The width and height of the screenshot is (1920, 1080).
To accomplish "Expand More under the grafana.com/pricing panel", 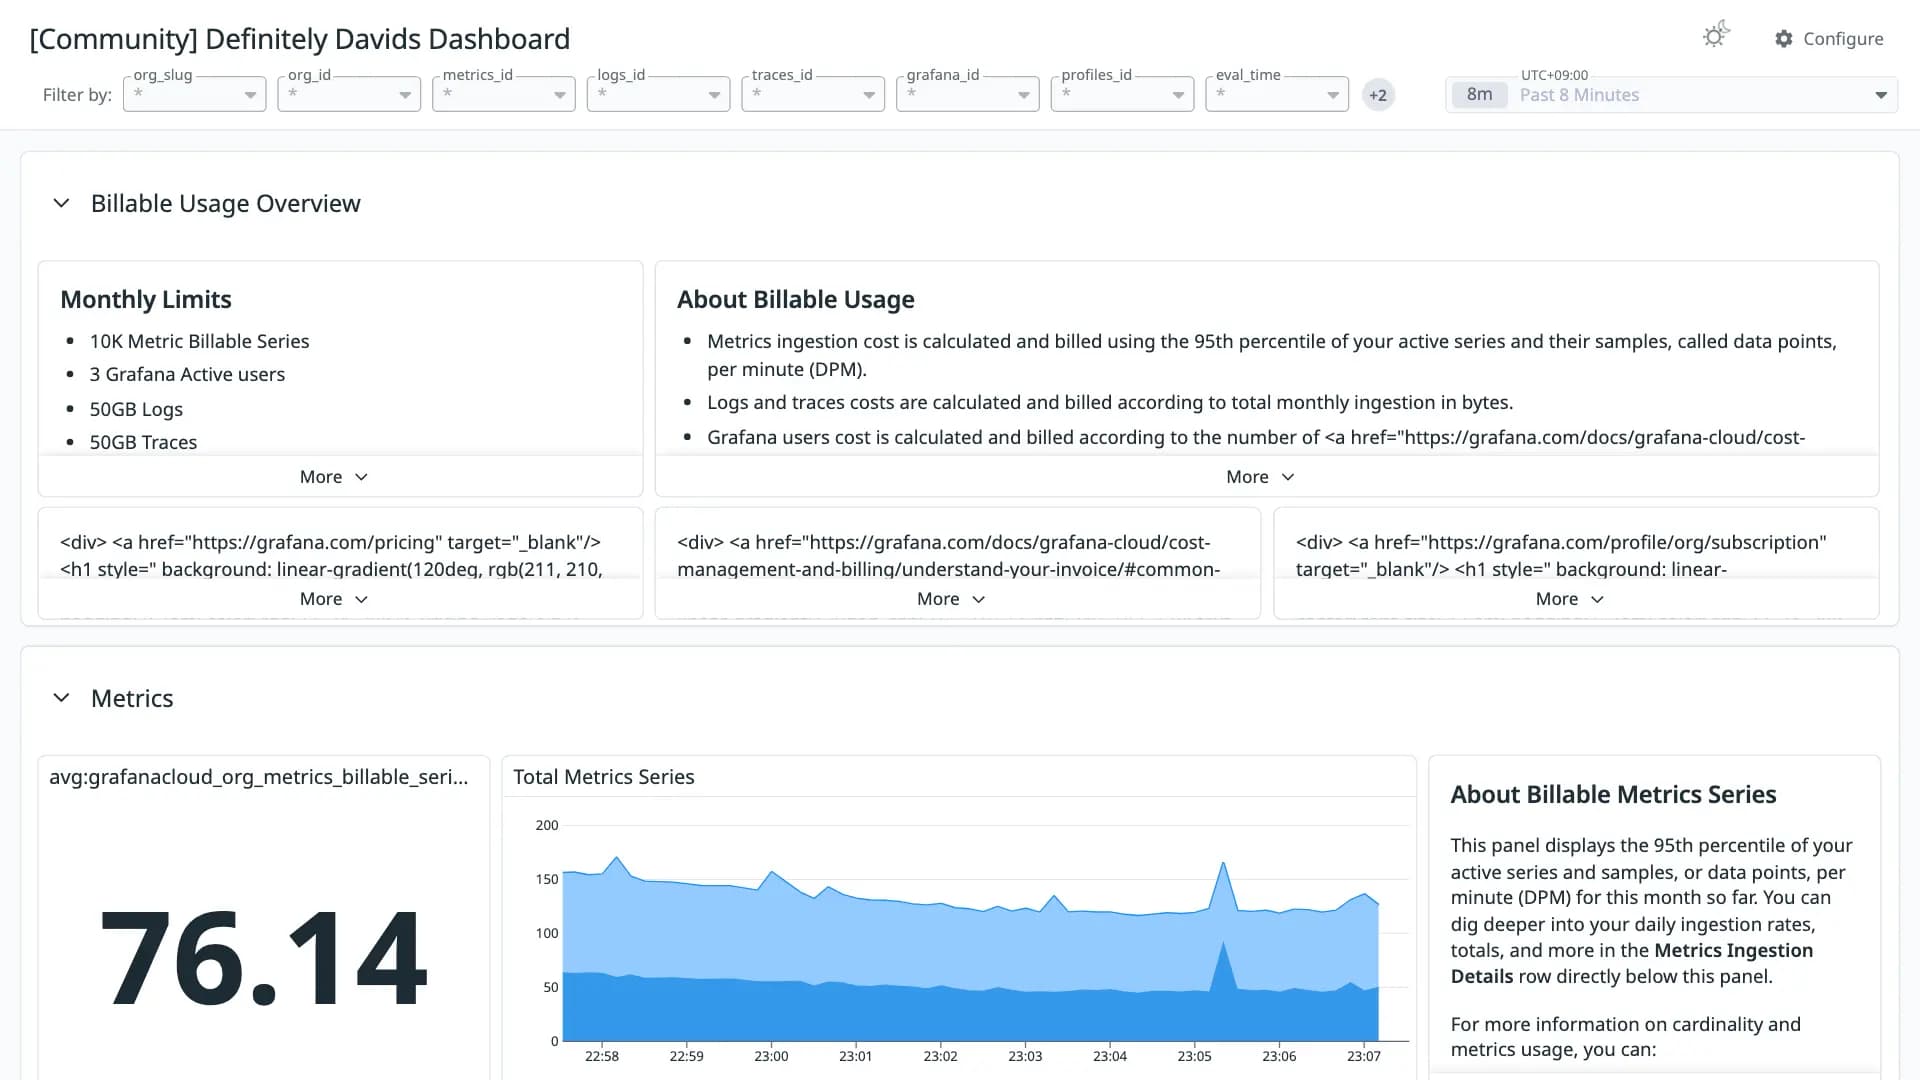I will (334, 599).
